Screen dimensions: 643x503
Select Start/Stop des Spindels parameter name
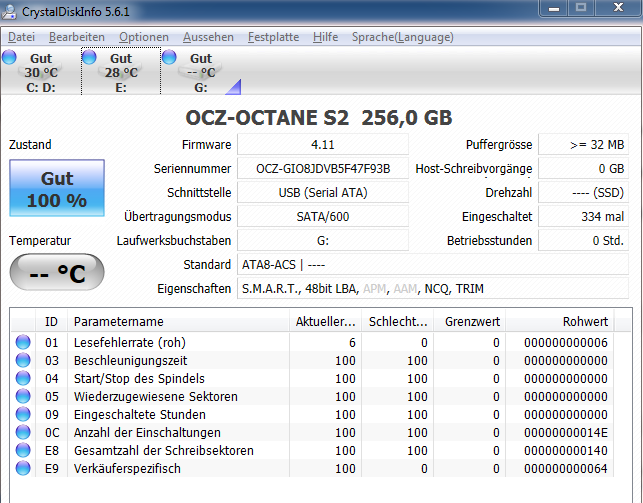click(139, 378)
